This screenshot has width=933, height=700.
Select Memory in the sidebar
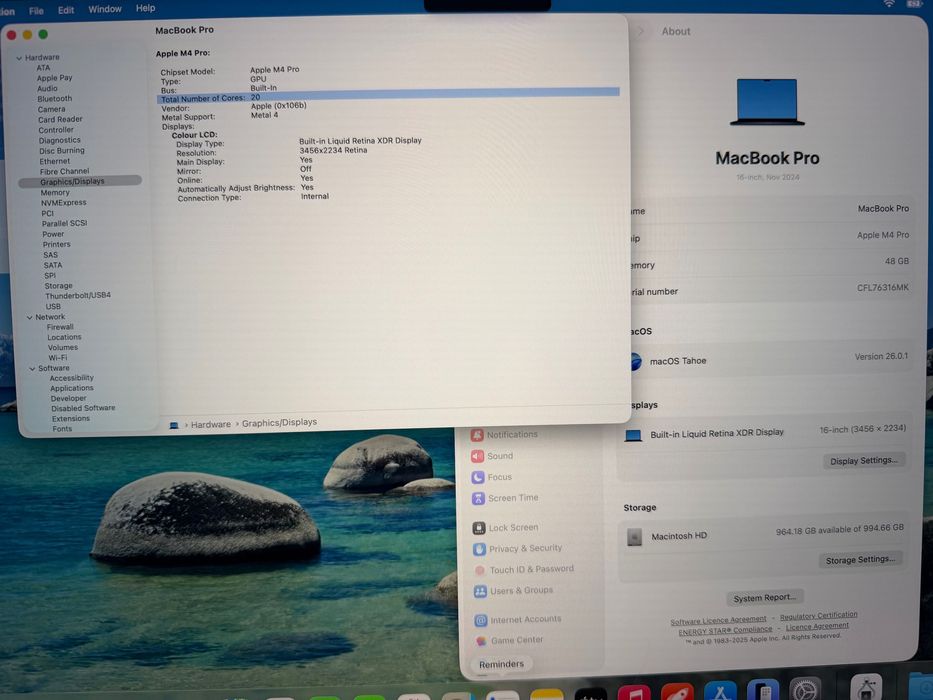[x=55, y=193]
